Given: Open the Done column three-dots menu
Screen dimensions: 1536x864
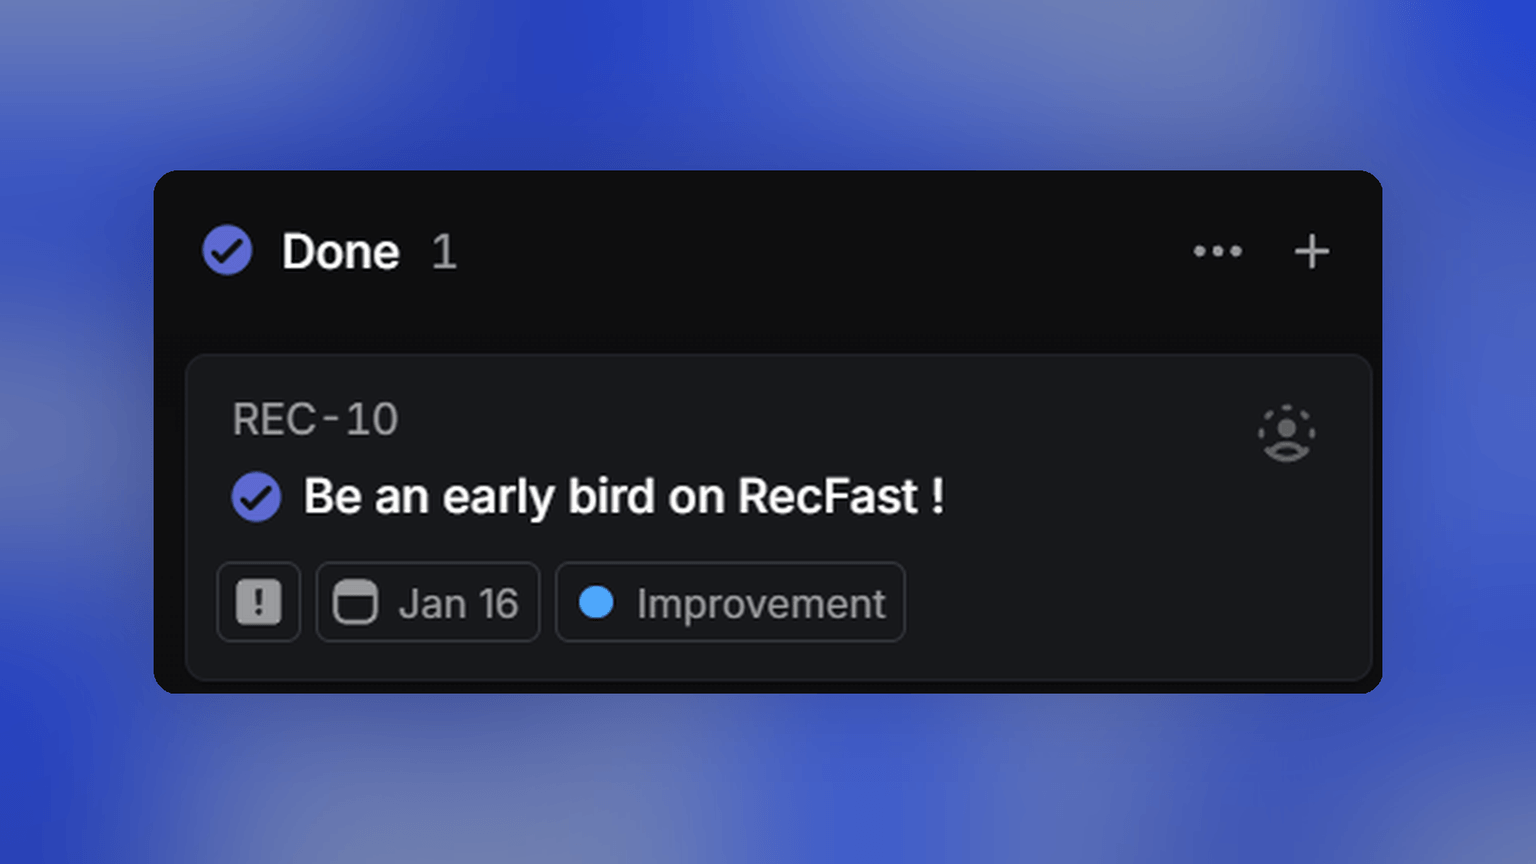Looking at the screenshot, I should click(x=1217, y=251).
